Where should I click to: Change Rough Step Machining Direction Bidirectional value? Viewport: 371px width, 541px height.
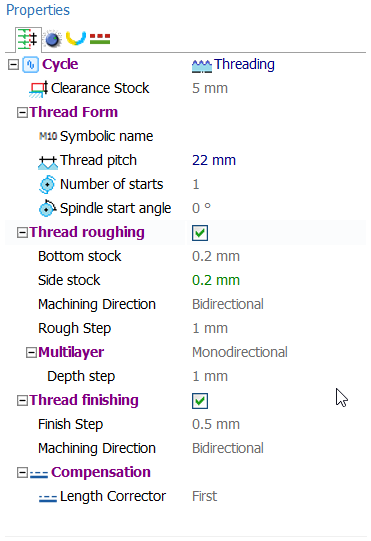228,304
